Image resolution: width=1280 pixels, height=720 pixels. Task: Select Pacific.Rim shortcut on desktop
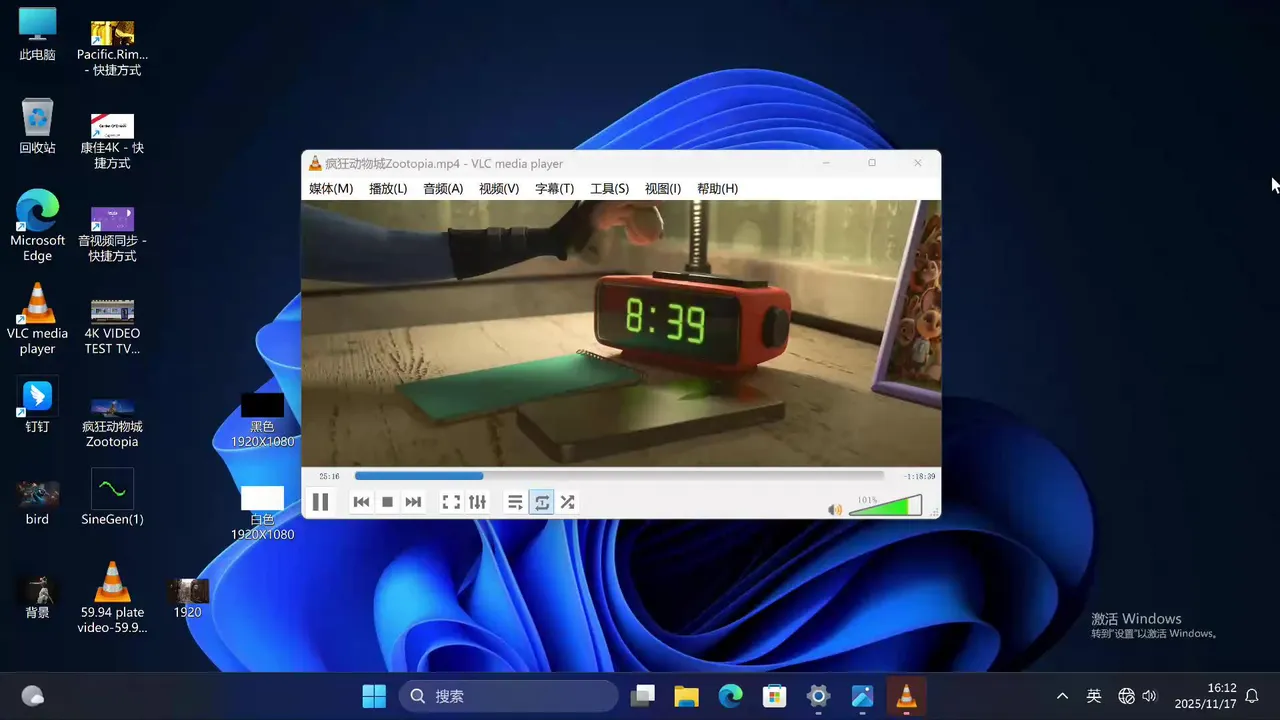click(x=112, y=48)
